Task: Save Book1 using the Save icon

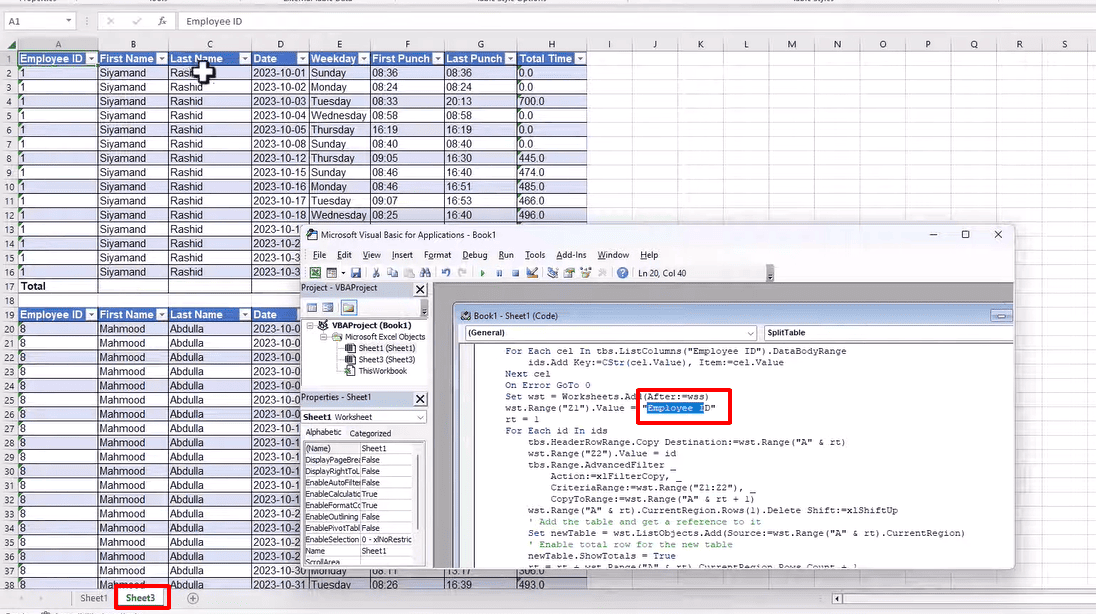Action: coord(356,272)
